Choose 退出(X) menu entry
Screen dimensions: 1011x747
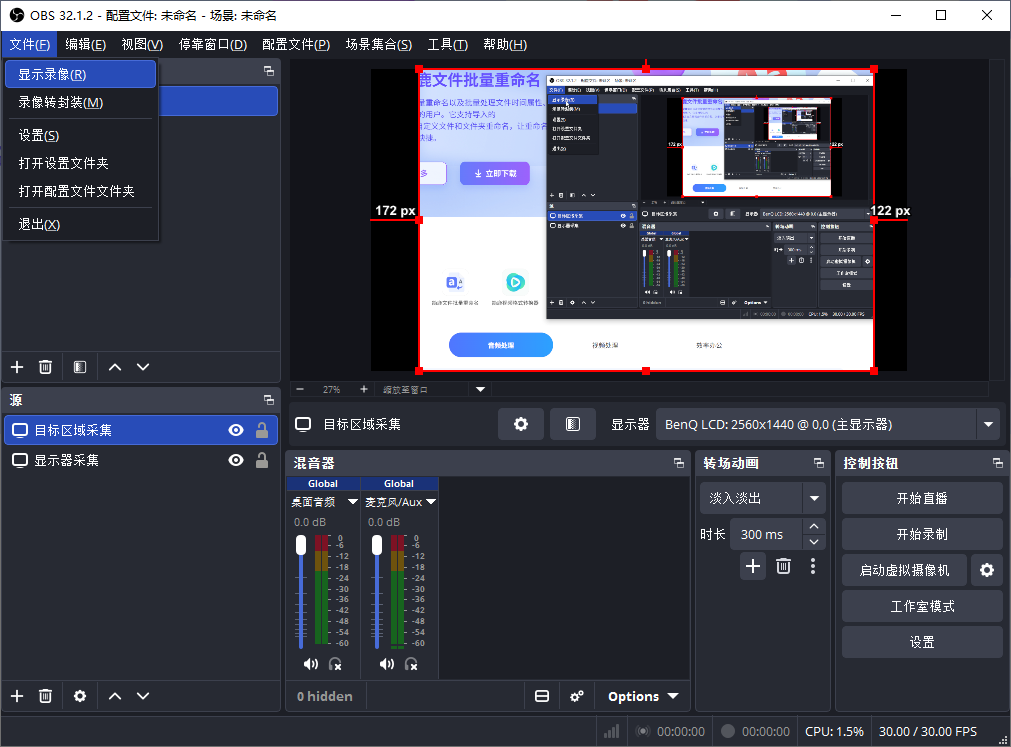[x=81, y=224]
